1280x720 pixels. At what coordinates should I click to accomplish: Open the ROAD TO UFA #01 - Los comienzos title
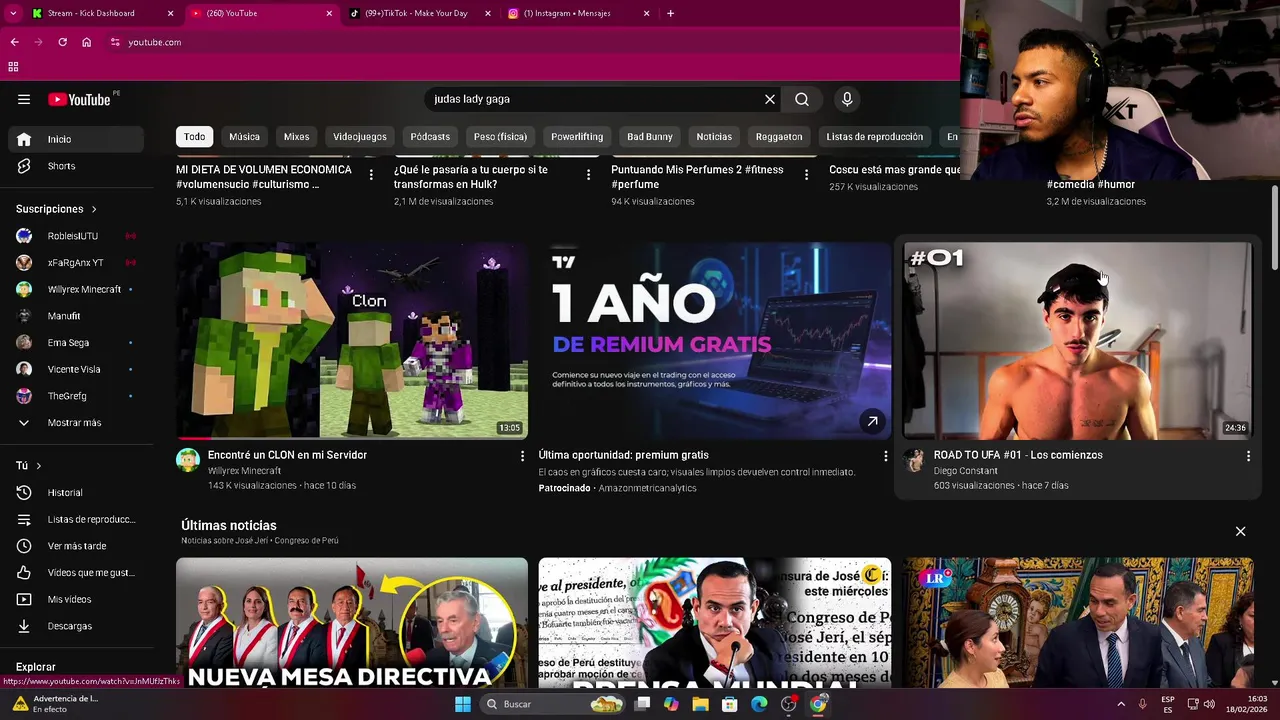[x=1018, y=455]
